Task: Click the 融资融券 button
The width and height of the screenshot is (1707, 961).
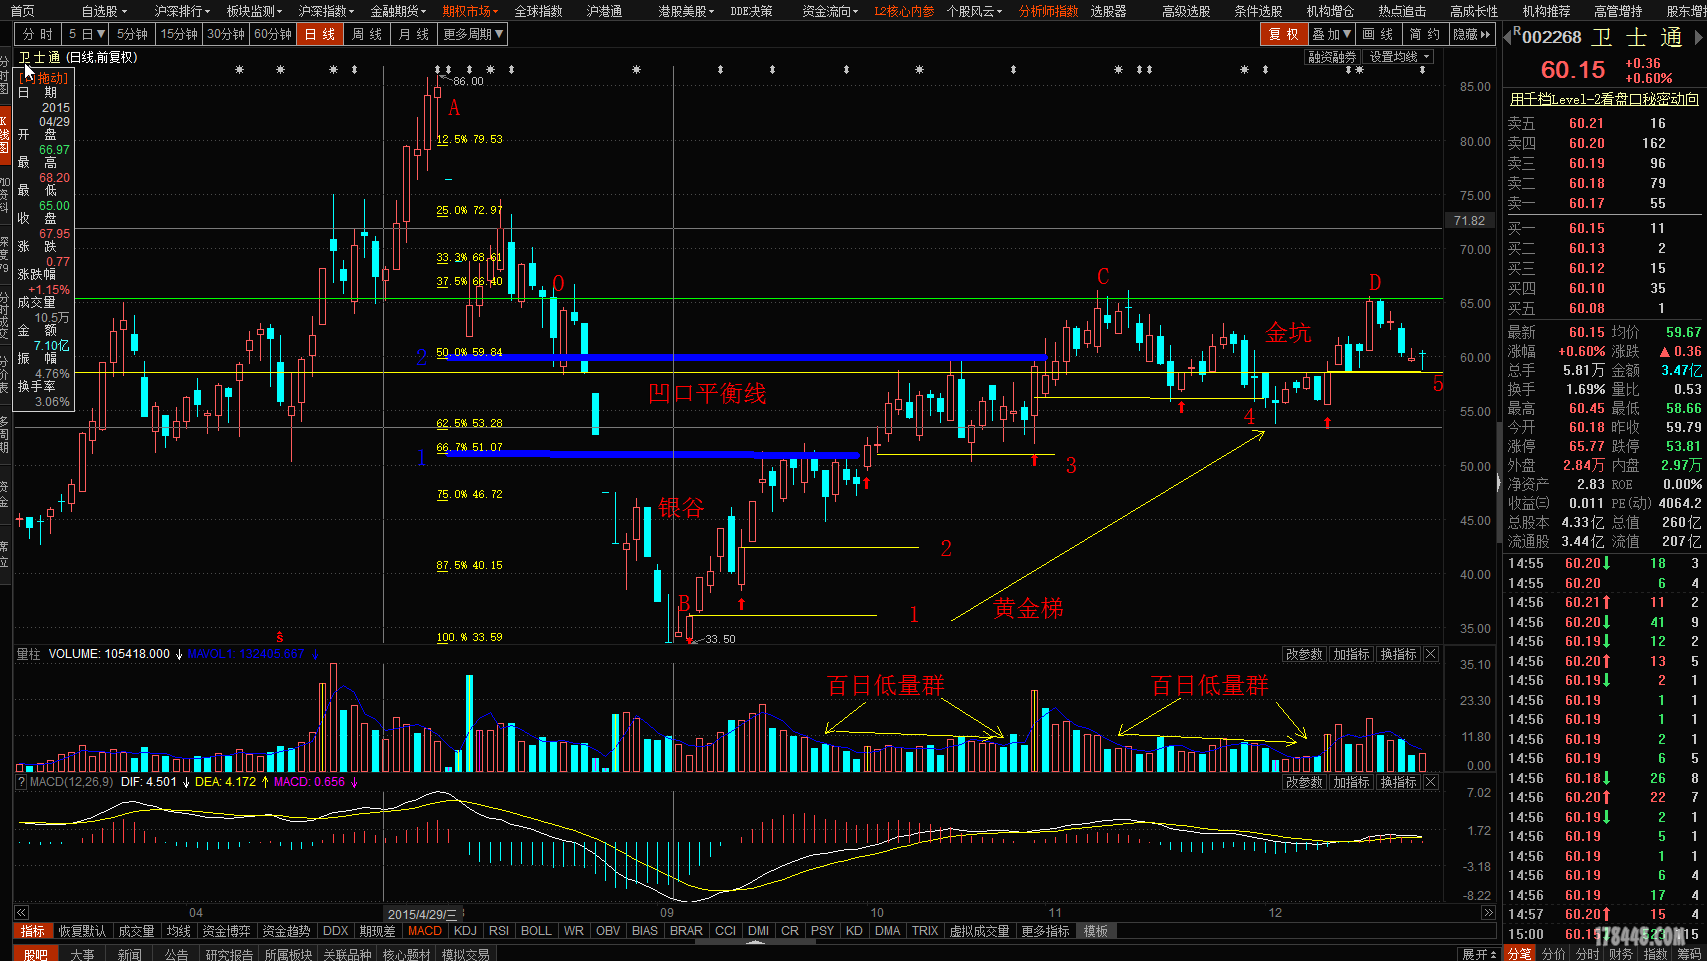Action: point(1332,57)
